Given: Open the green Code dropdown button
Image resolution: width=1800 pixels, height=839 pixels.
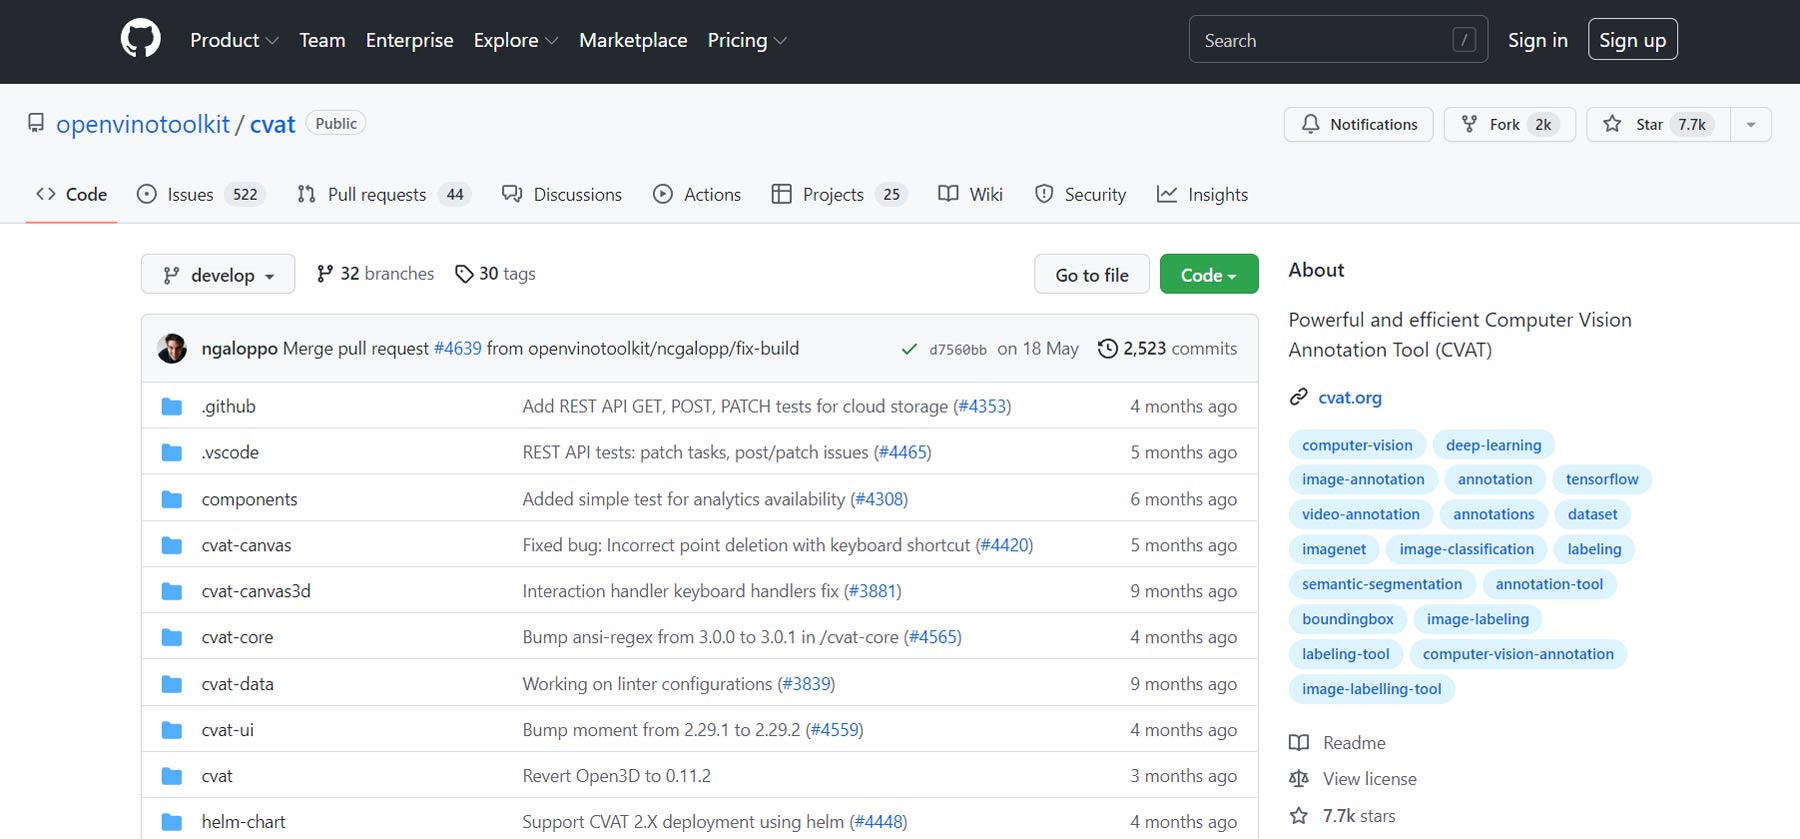Looking at the screenshot, I should tap(1209, 274).
